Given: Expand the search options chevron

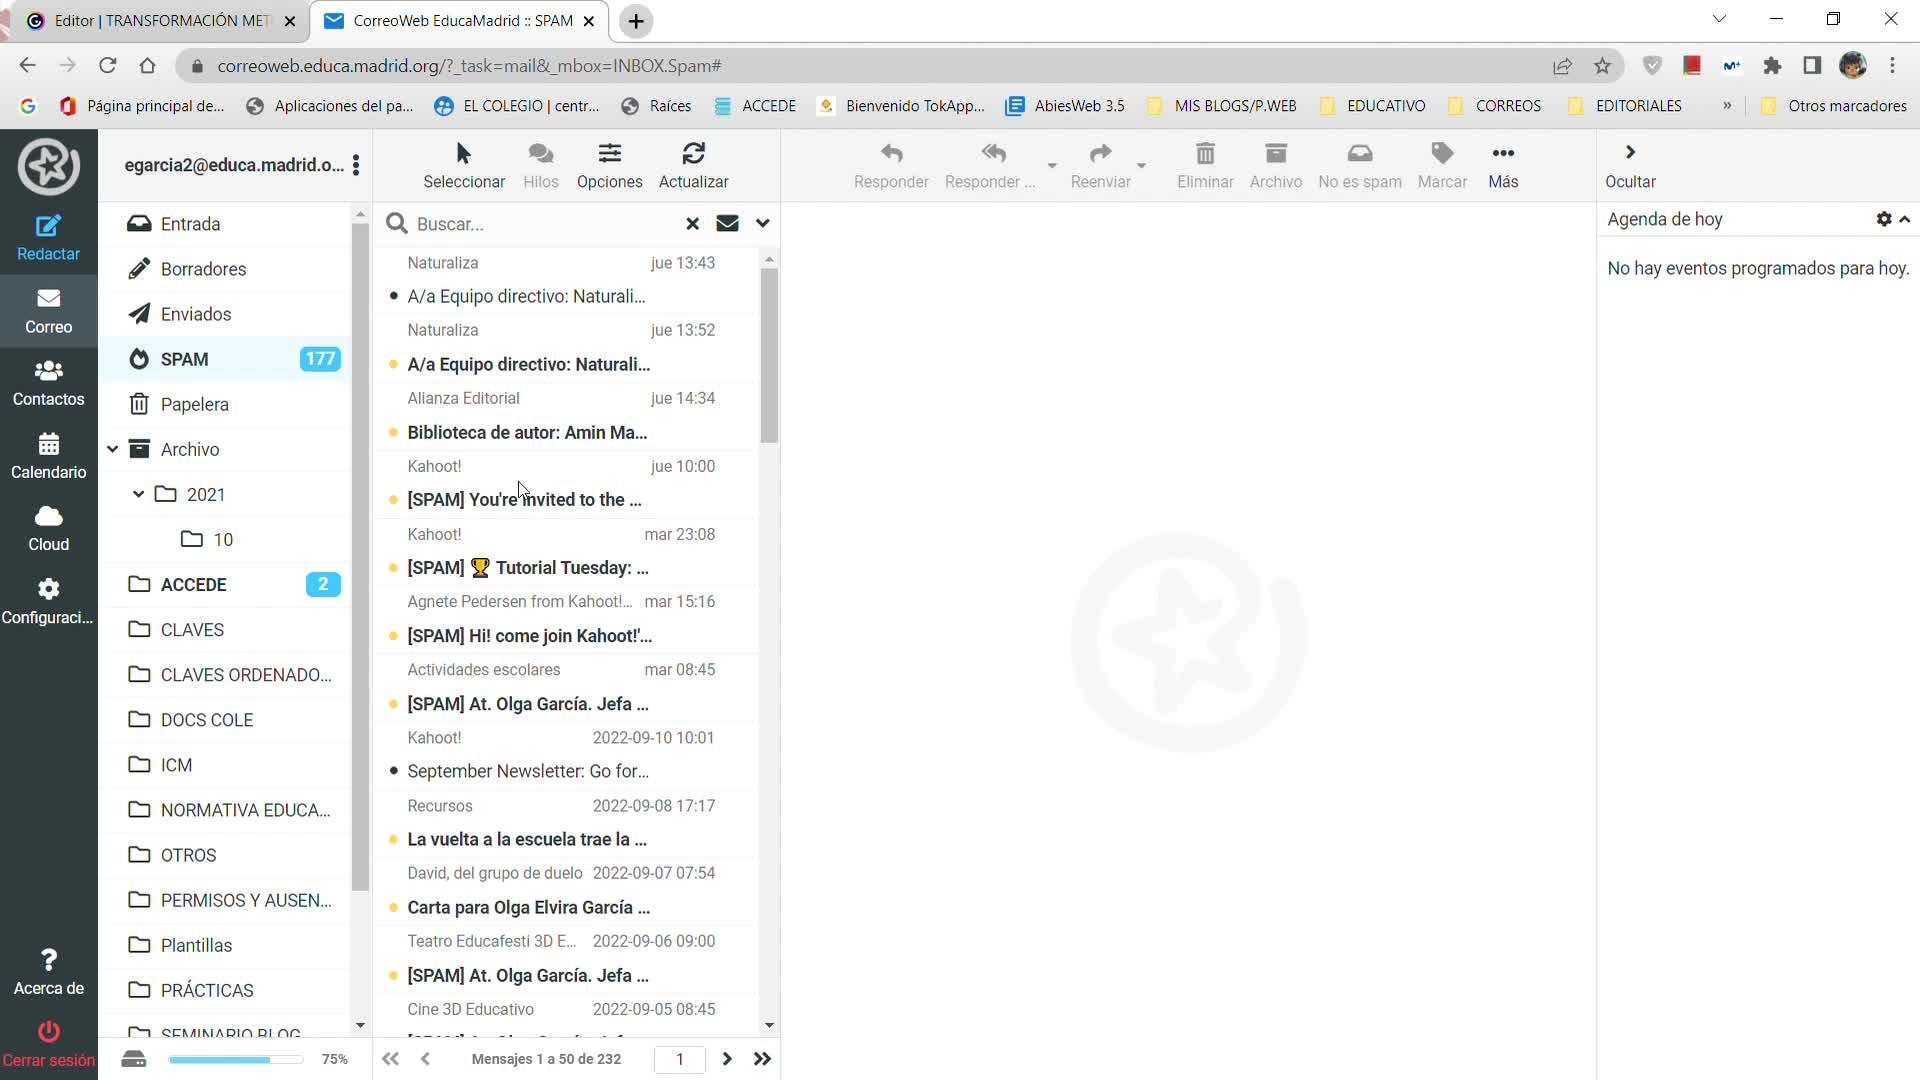Looking at the screenshot, I should click(x=763, y=223).
